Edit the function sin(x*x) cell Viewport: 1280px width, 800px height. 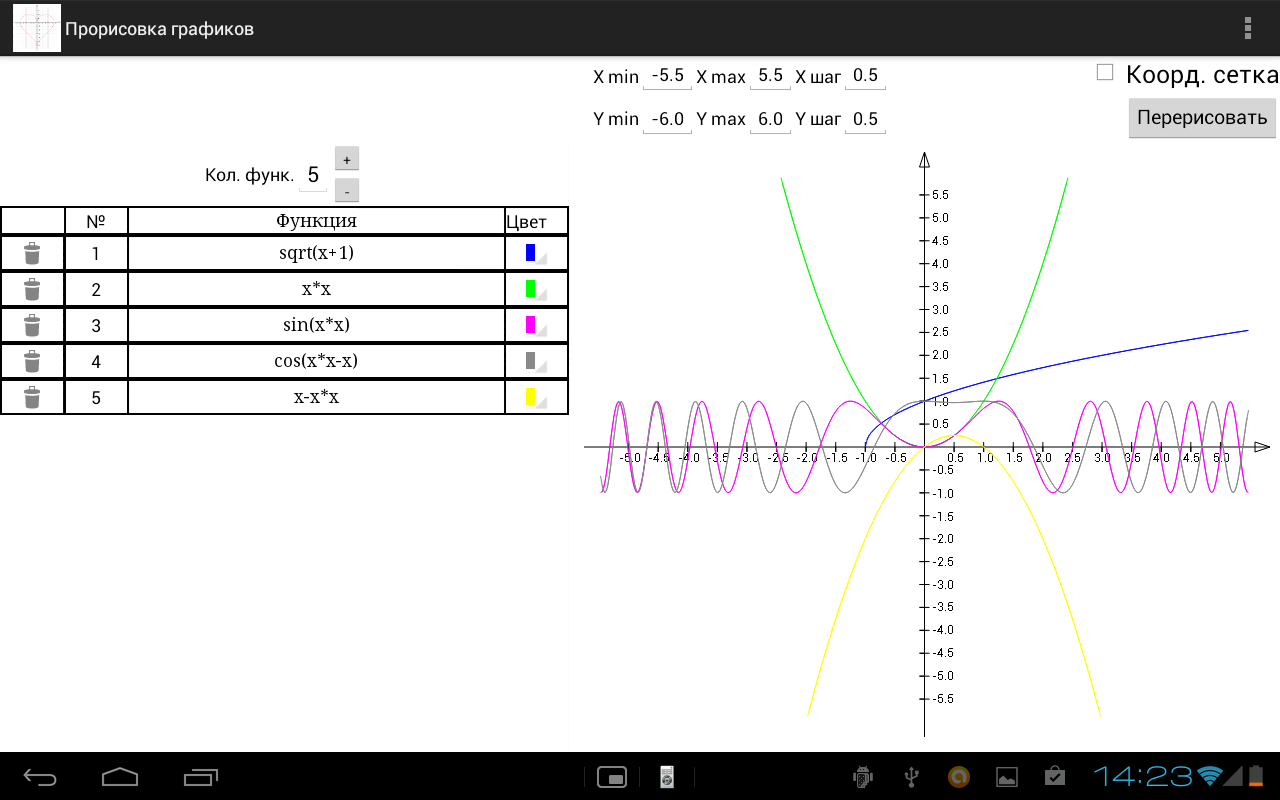point(316,326)
